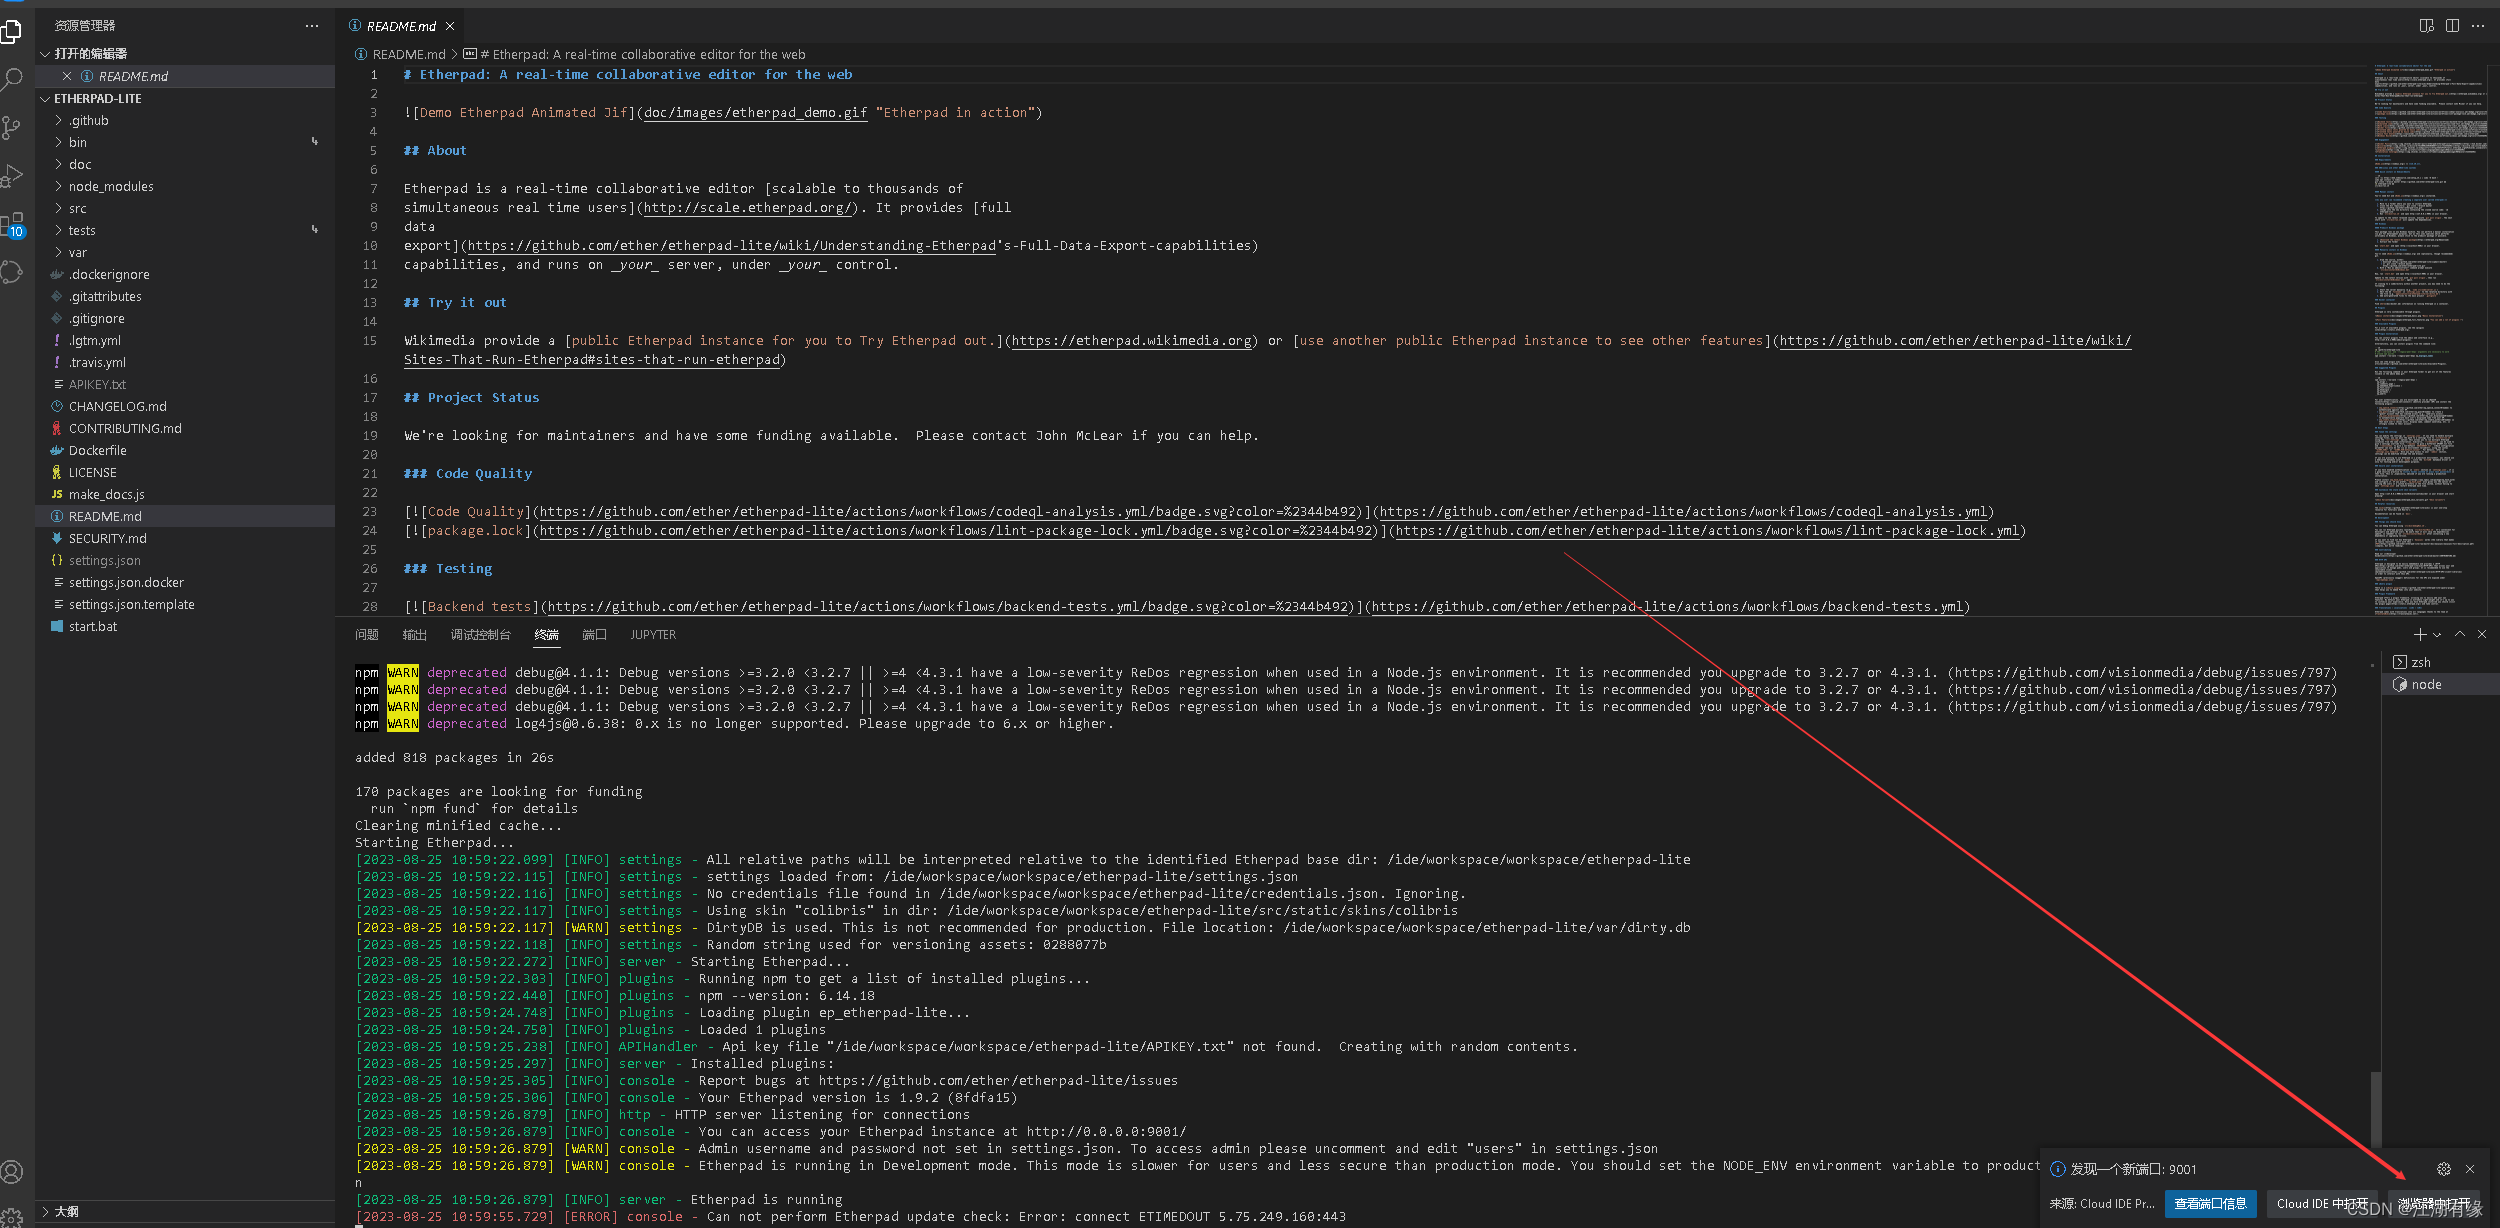The image size is (2500, 1228).
Task: Close README.md in open editors list
Action: pyautogui.click(x=67, y=76)
